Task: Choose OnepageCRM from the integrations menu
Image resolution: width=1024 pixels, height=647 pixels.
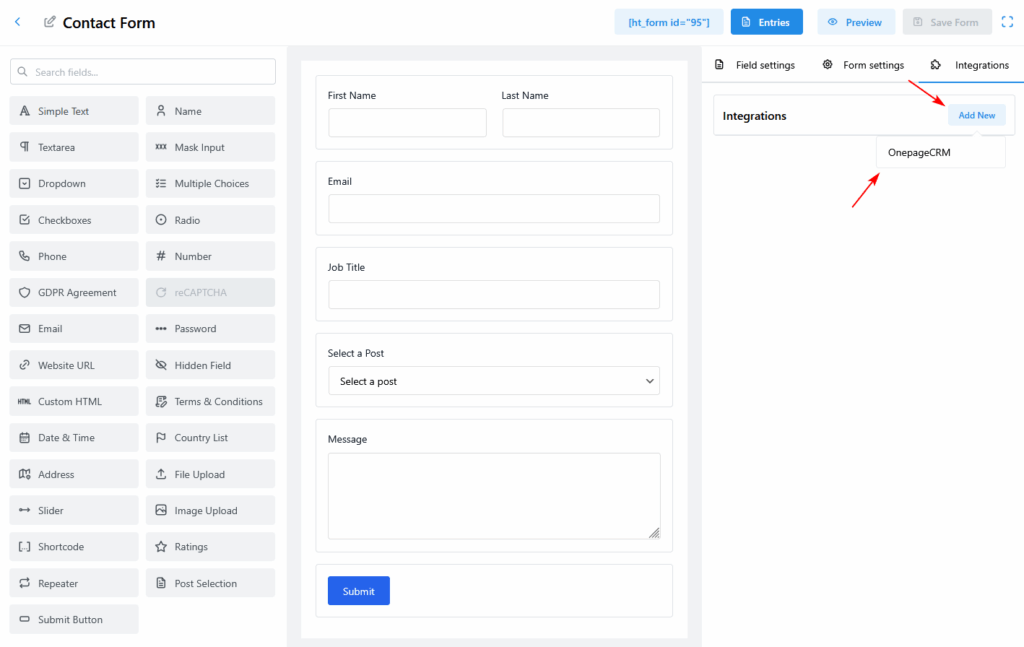Action: click(x=918, y=152)
